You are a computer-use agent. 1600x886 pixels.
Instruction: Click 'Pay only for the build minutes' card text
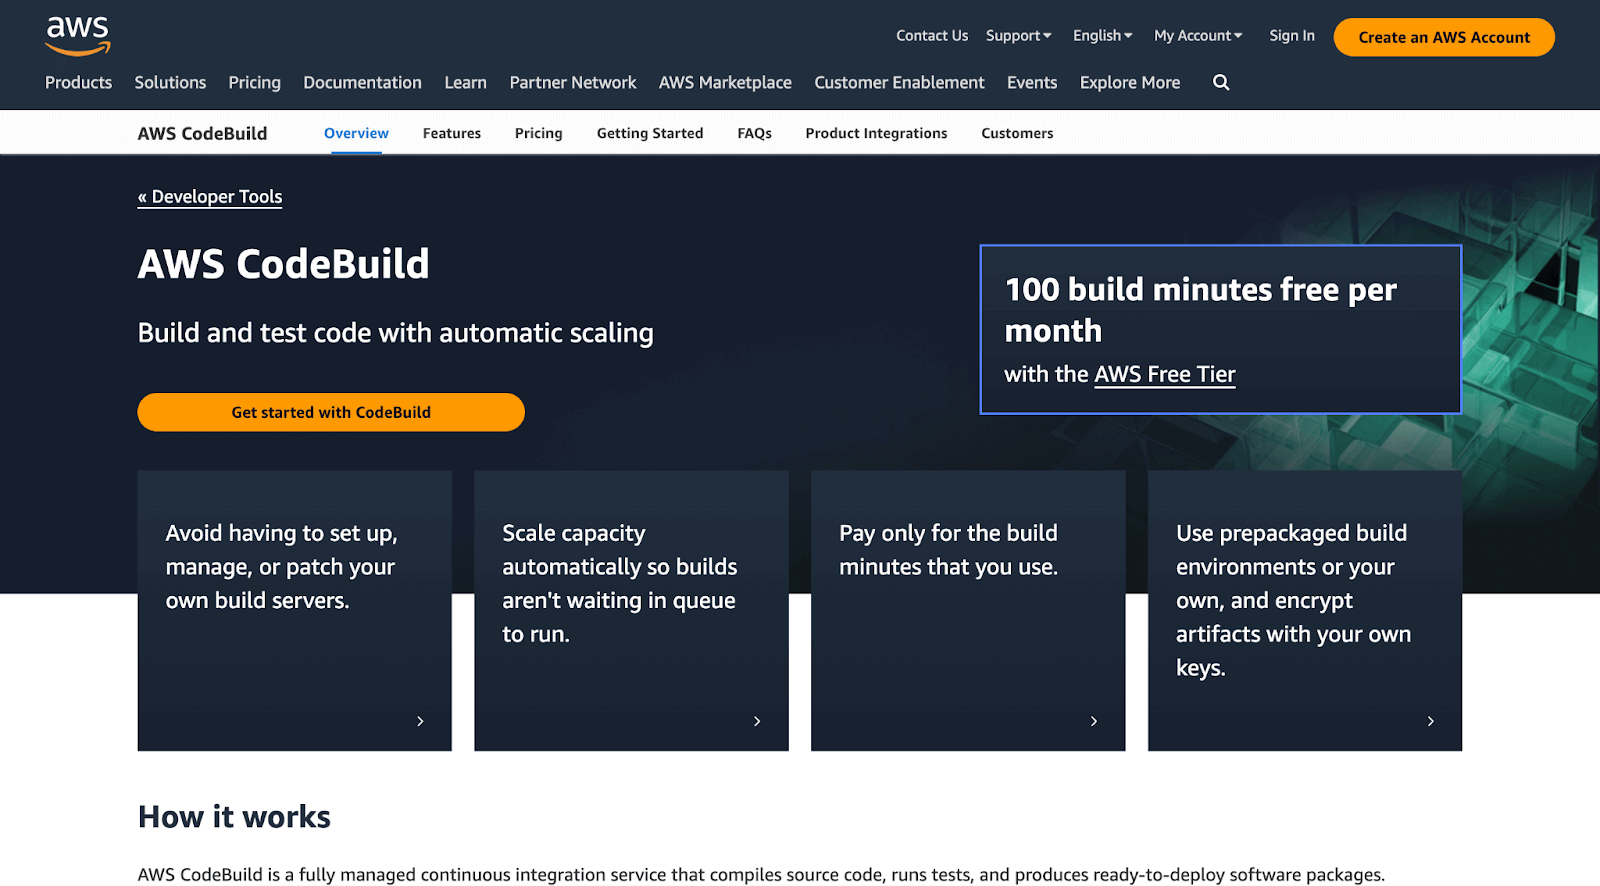pyautogui.click(x=948, y=550)
